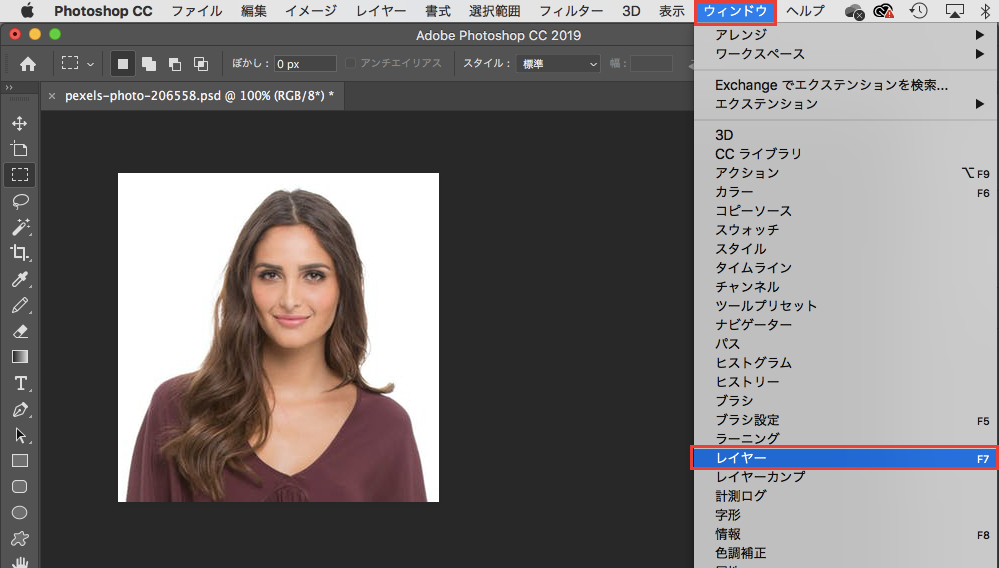Image resolution: width=999 pixels, height=568 pixels.
Task: Select the Lasso tool
Action: point(19,200)
